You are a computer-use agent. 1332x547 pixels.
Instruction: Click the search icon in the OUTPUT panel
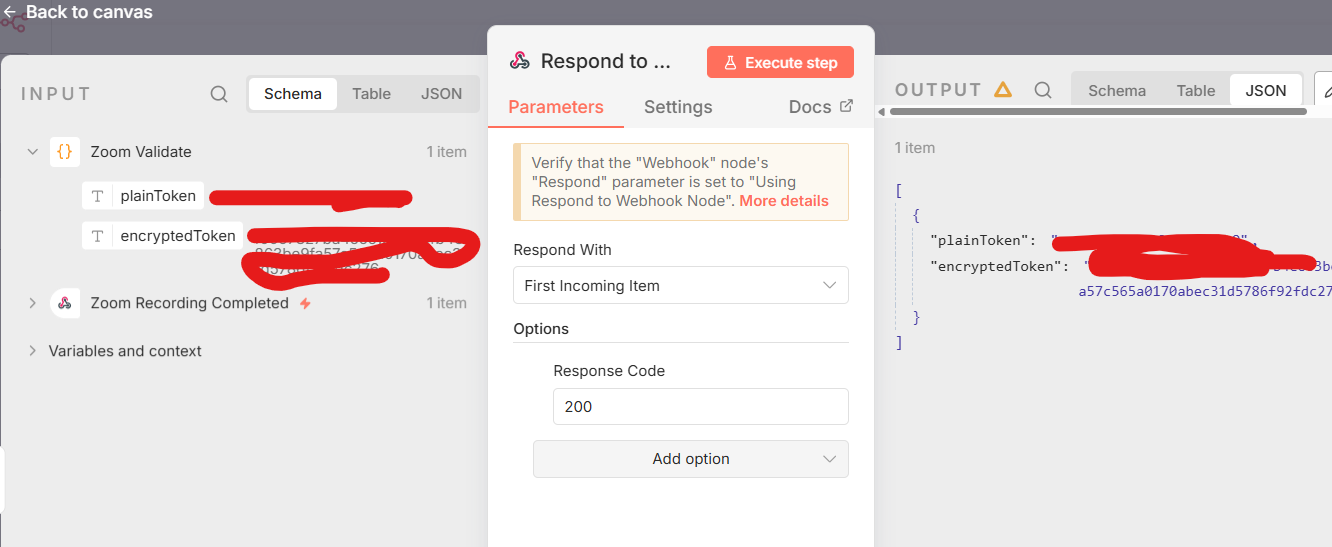click(1043, 90)
